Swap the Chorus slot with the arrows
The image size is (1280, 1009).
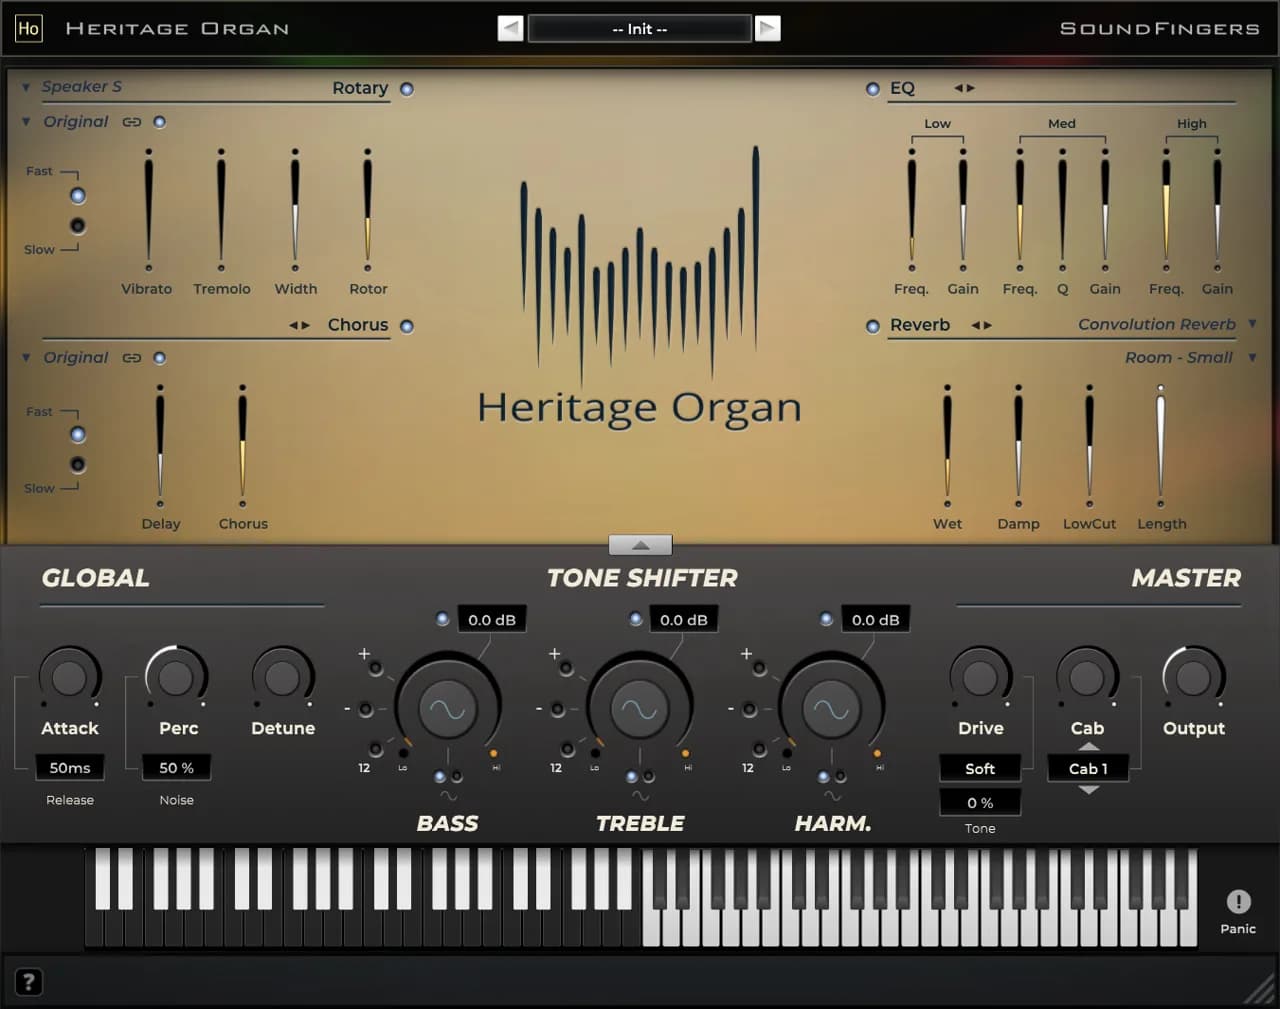pos(299,326)
